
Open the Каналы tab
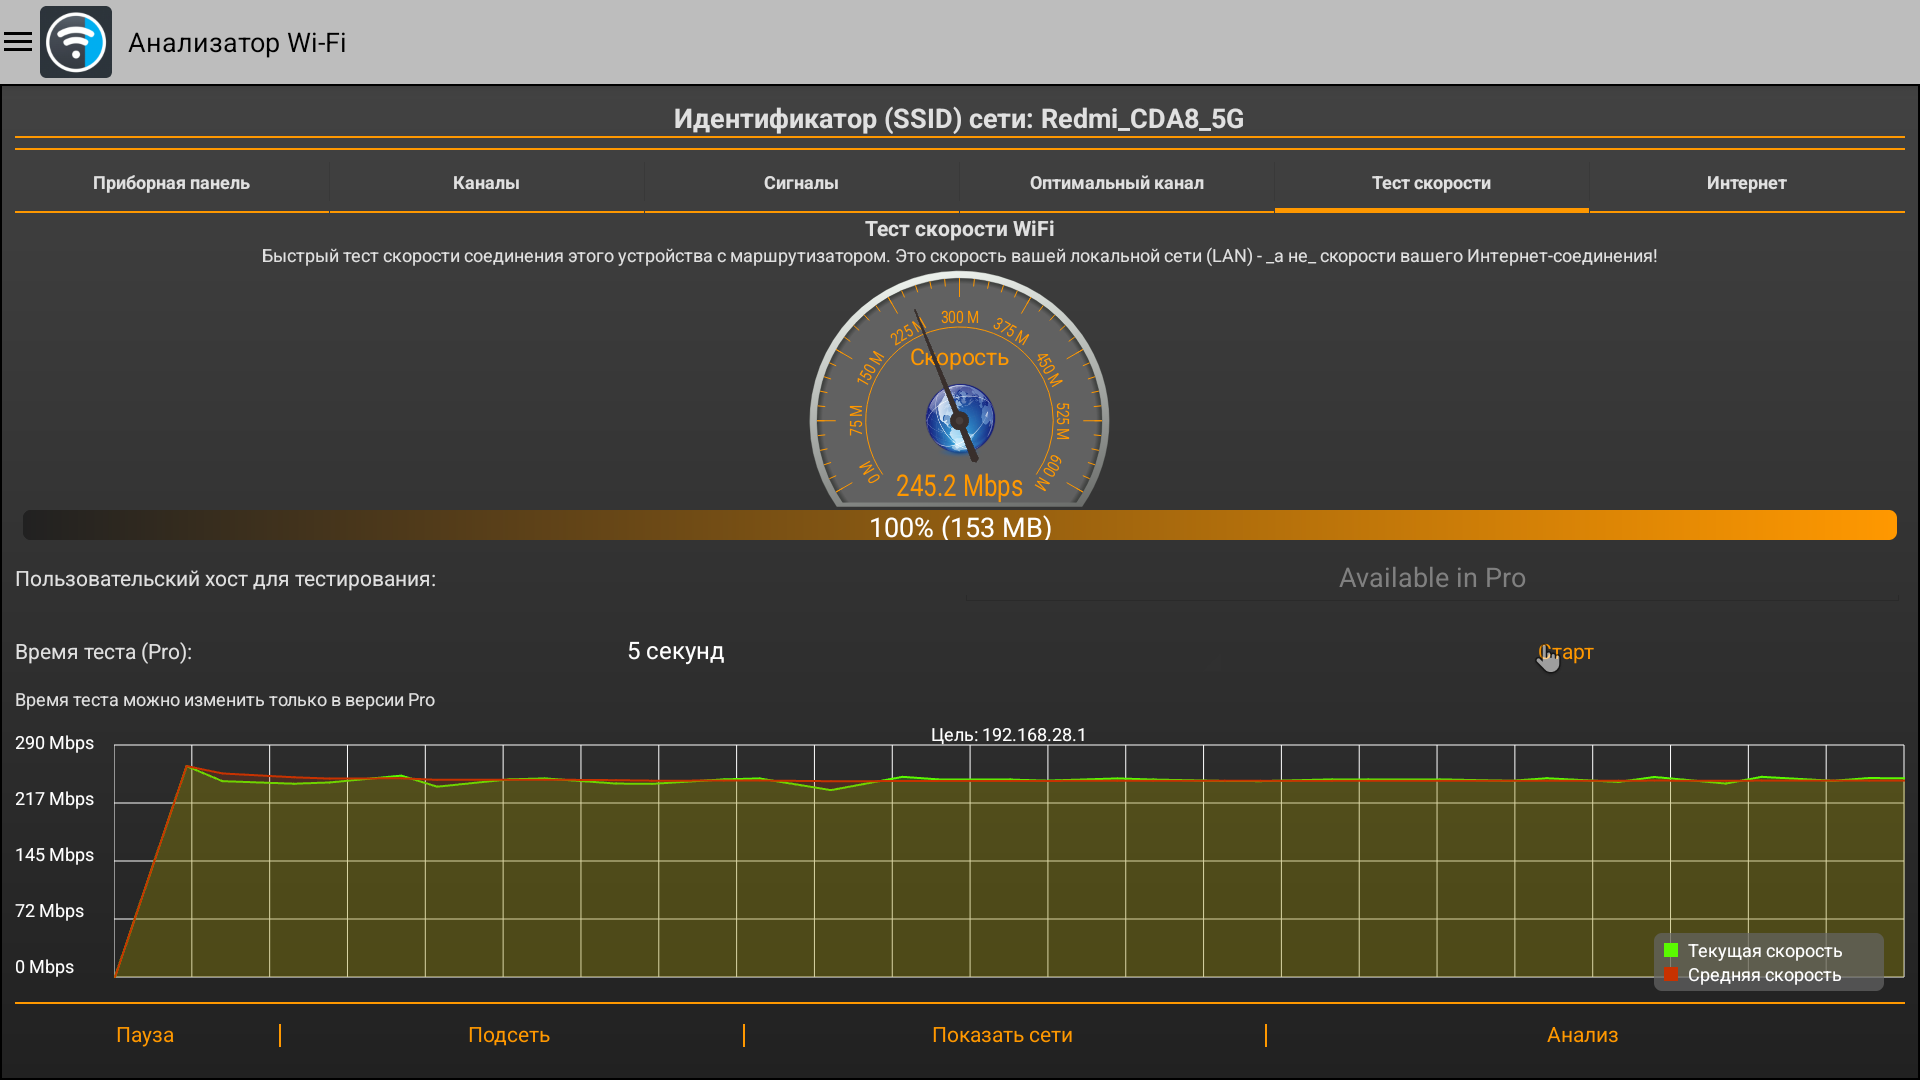coord(486,183)
